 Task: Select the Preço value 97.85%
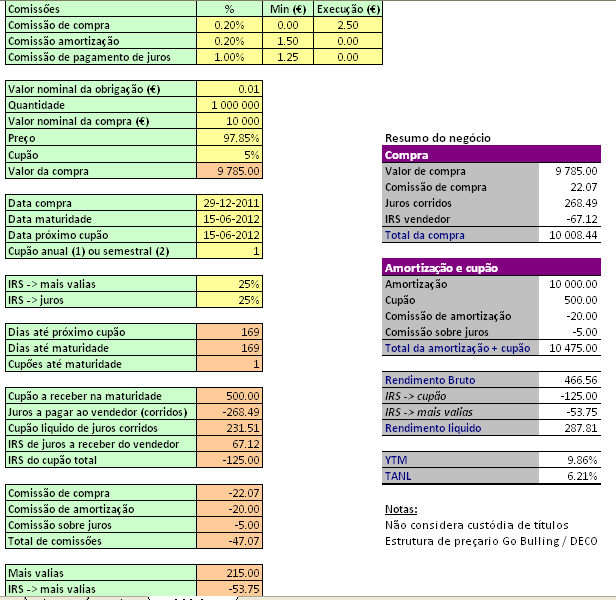pos(229,138)
